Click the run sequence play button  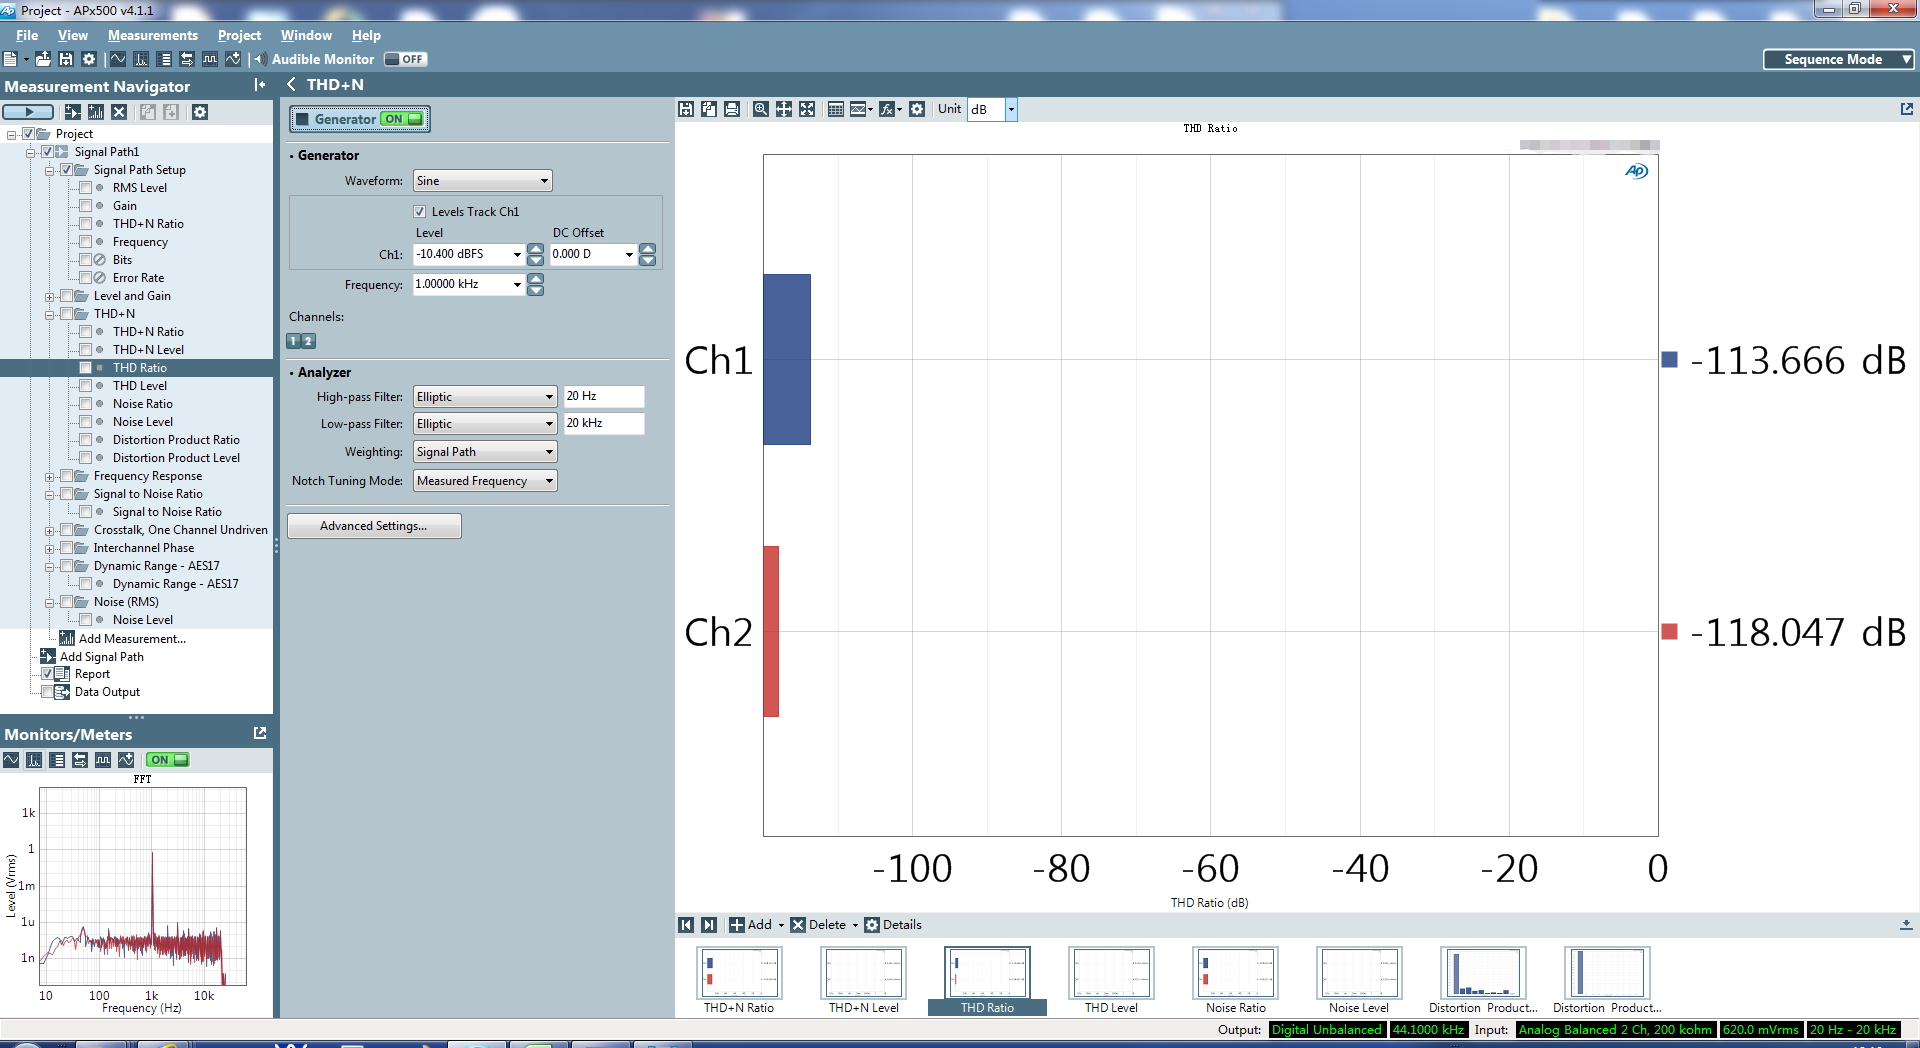29,112
